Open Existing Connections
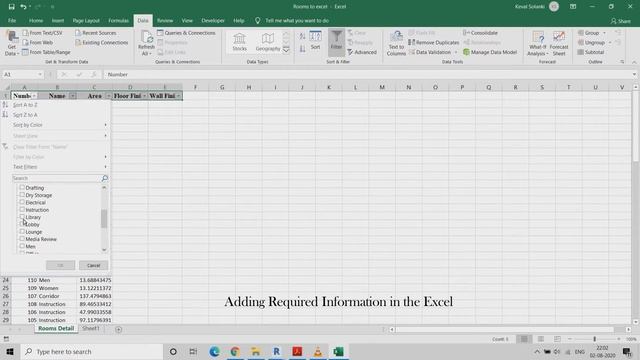The width and height of the screenshot is (640, 360). (102, 42)
